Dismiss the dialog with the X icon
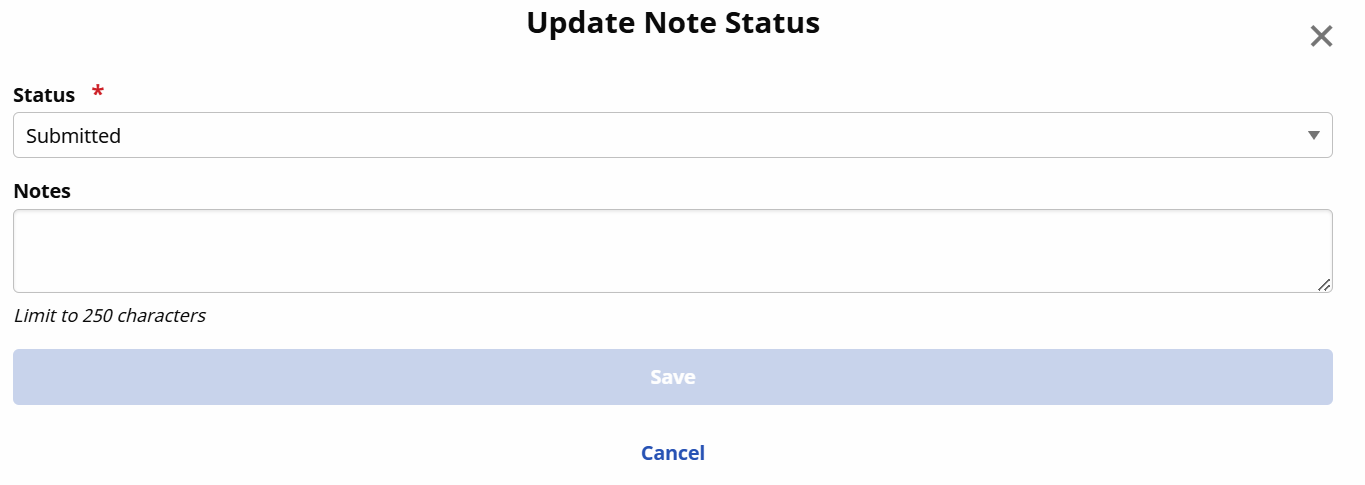The width and height of the screenshot is (1365, 485). [1321, 37]
